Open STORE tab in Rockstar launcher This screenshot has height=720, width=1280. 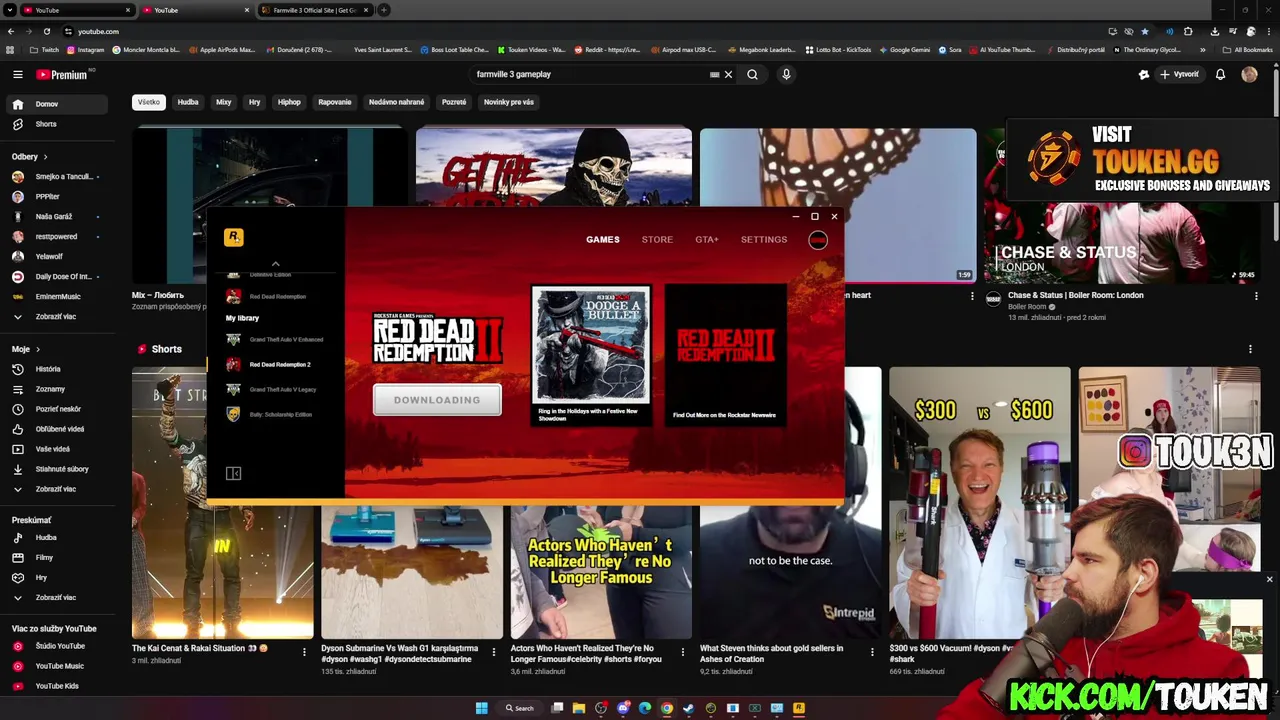click(657, 240)
